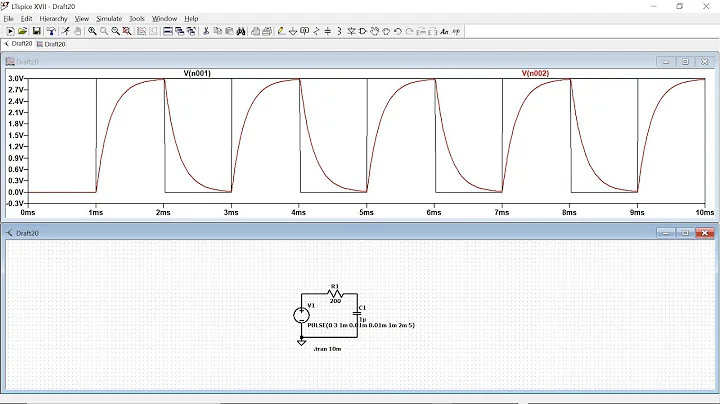Halt the simulation with the hand icon

[x=78, y=31]
